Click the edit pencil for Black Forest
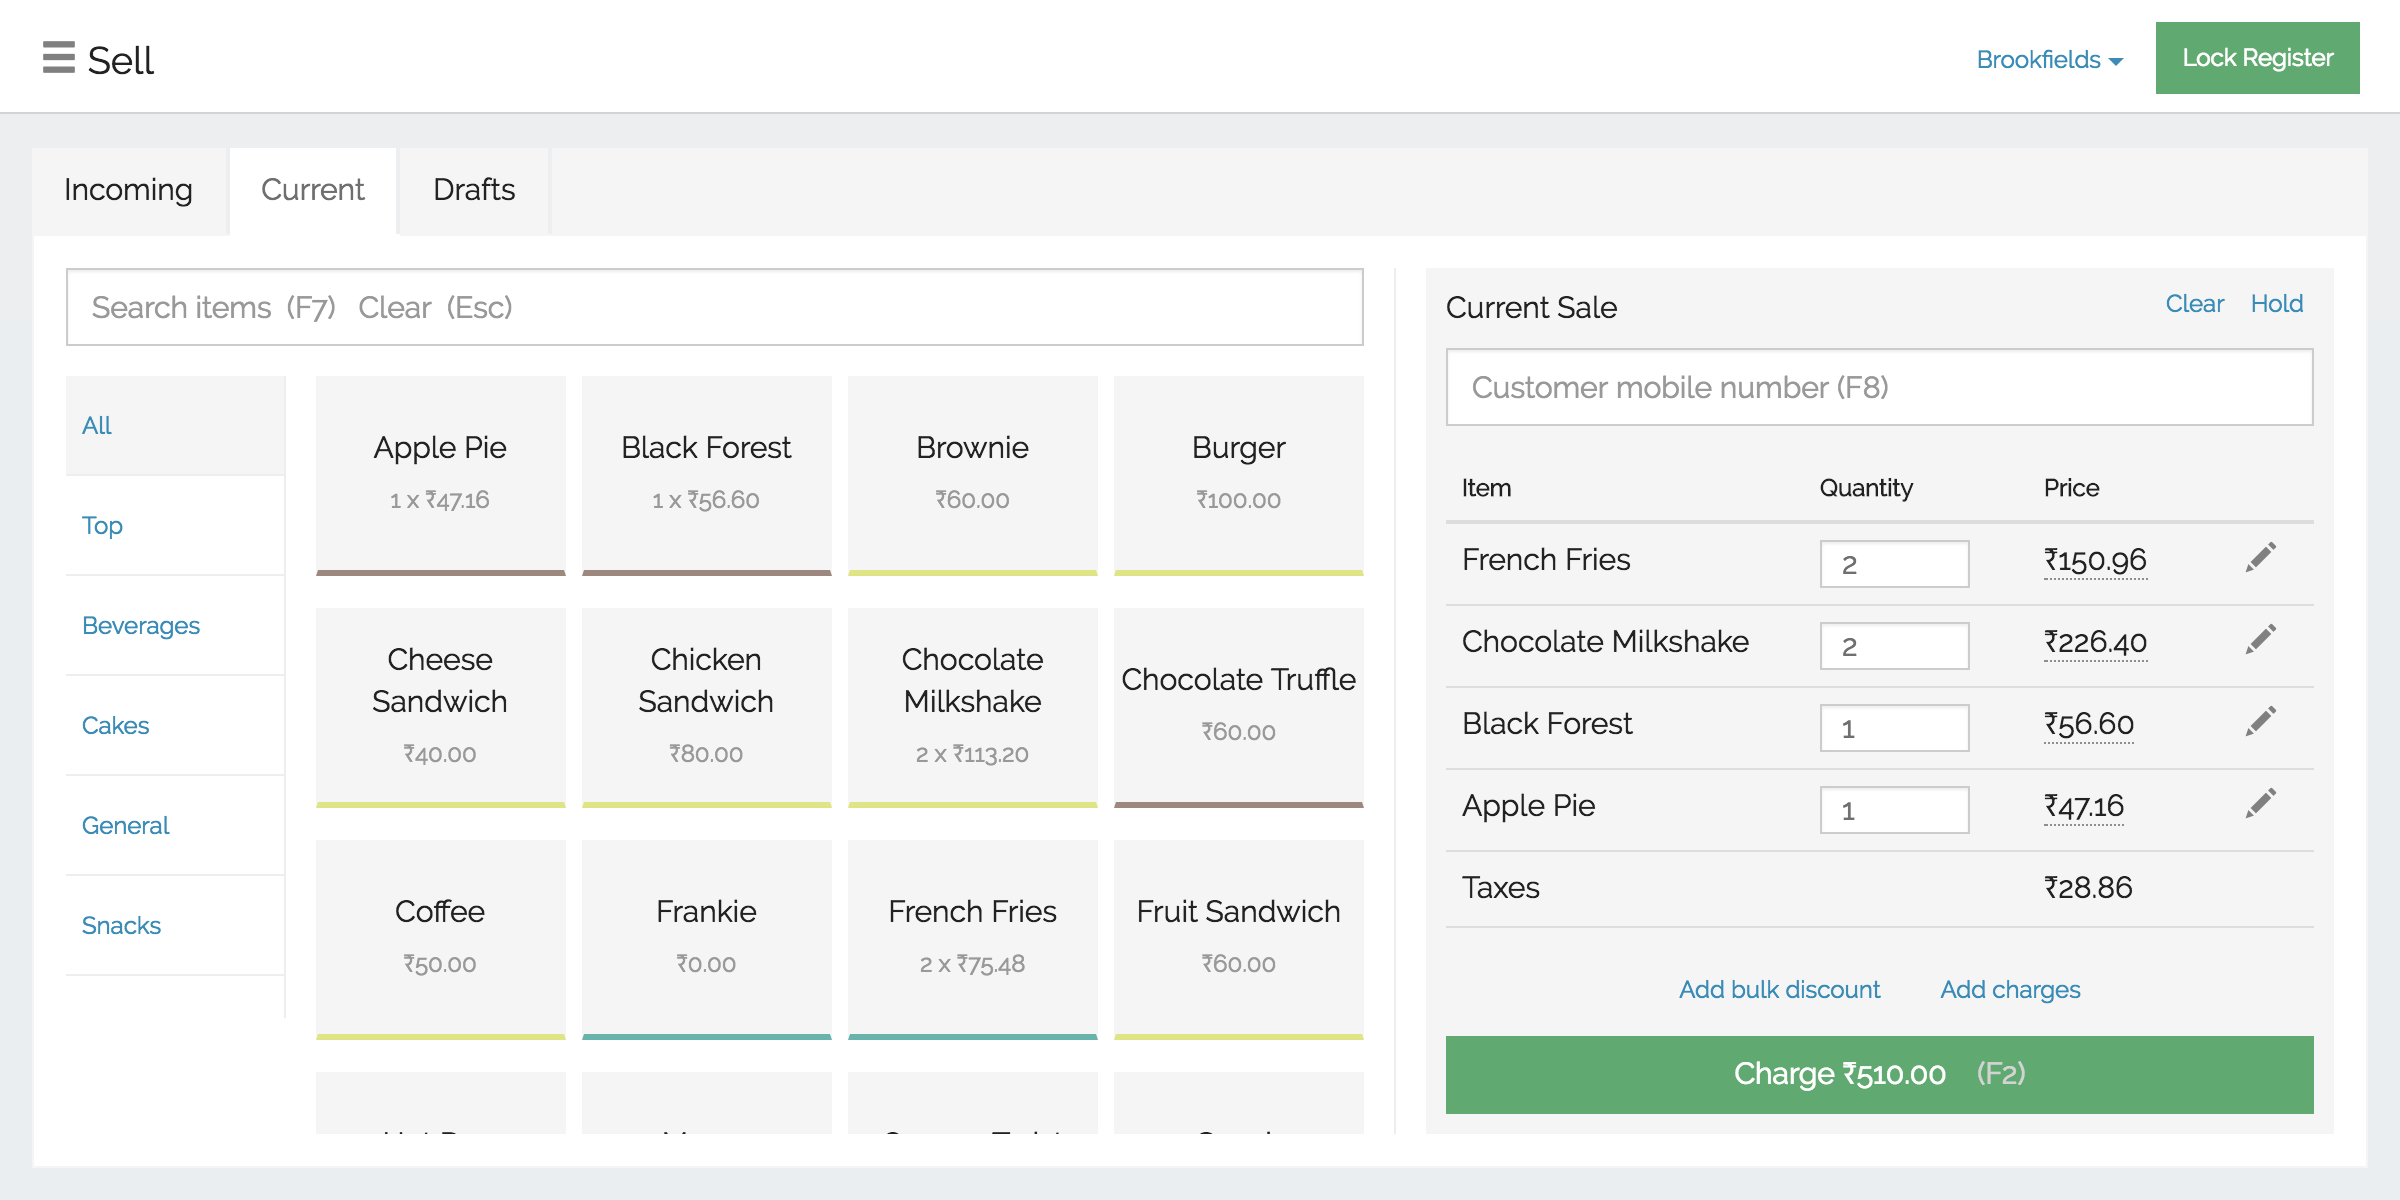Image resolution: width=2400 pixels, height=1200 pixels. tap(2260, 722)
